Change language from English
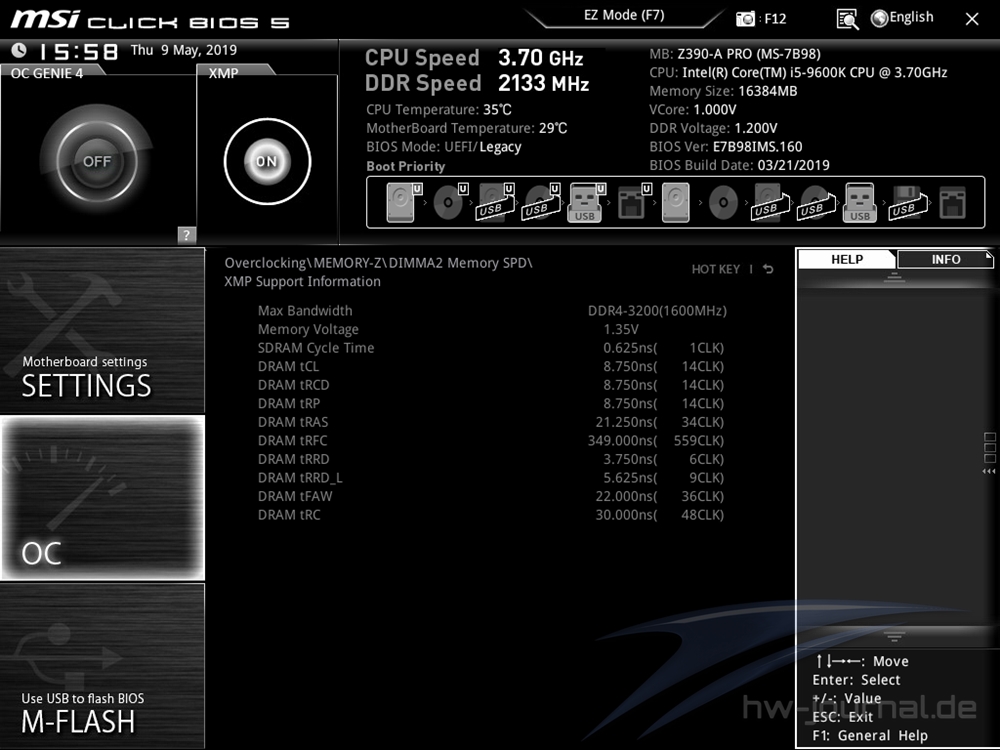The height and width of the screenshot is (750, 1000). pos(911,17)
